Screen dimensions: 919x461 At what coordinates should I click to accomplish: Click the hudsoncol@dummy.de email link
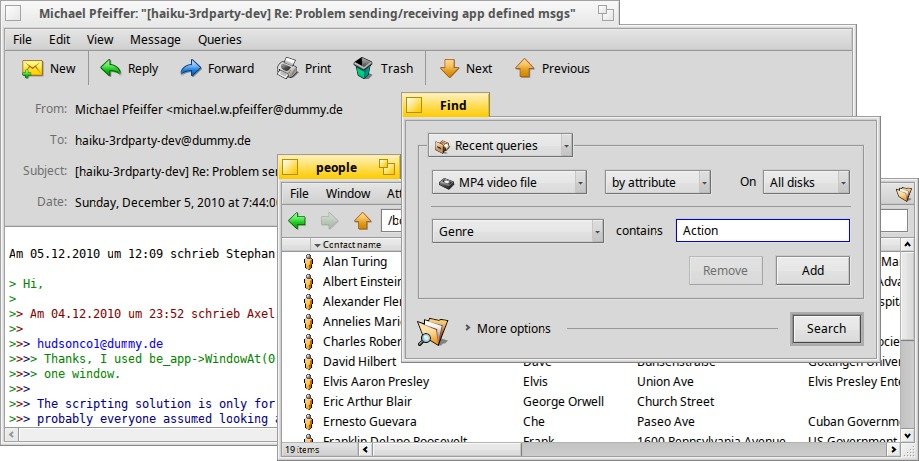click(100, 344)
